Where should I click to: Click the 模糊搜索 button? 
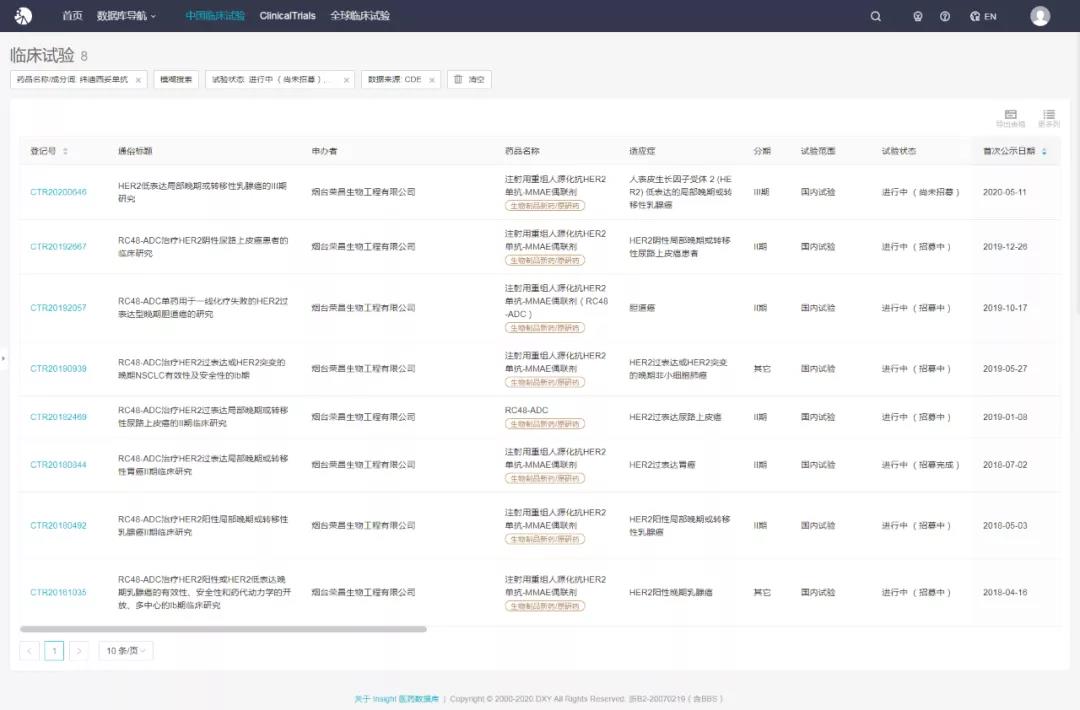[x=176, y=80]
